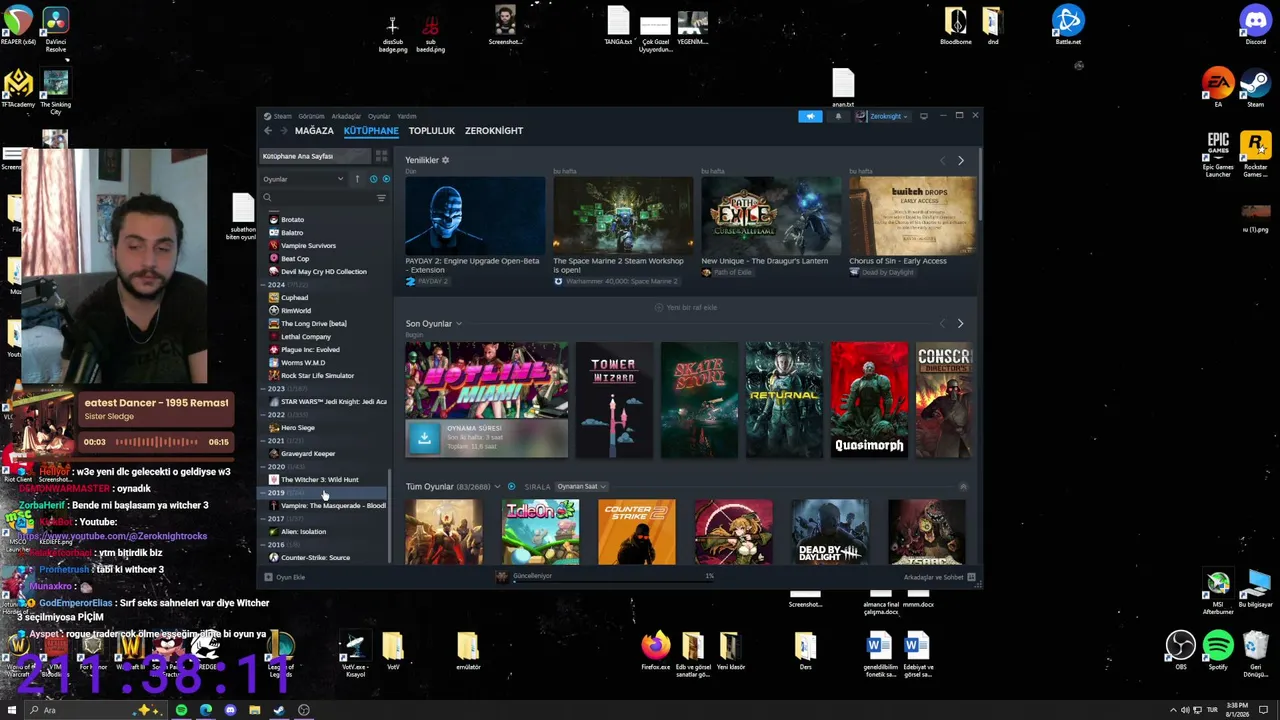This screenshot has width=1280, height=720.
Task: Open the Returnal game cover
Action: pos(783,400)
